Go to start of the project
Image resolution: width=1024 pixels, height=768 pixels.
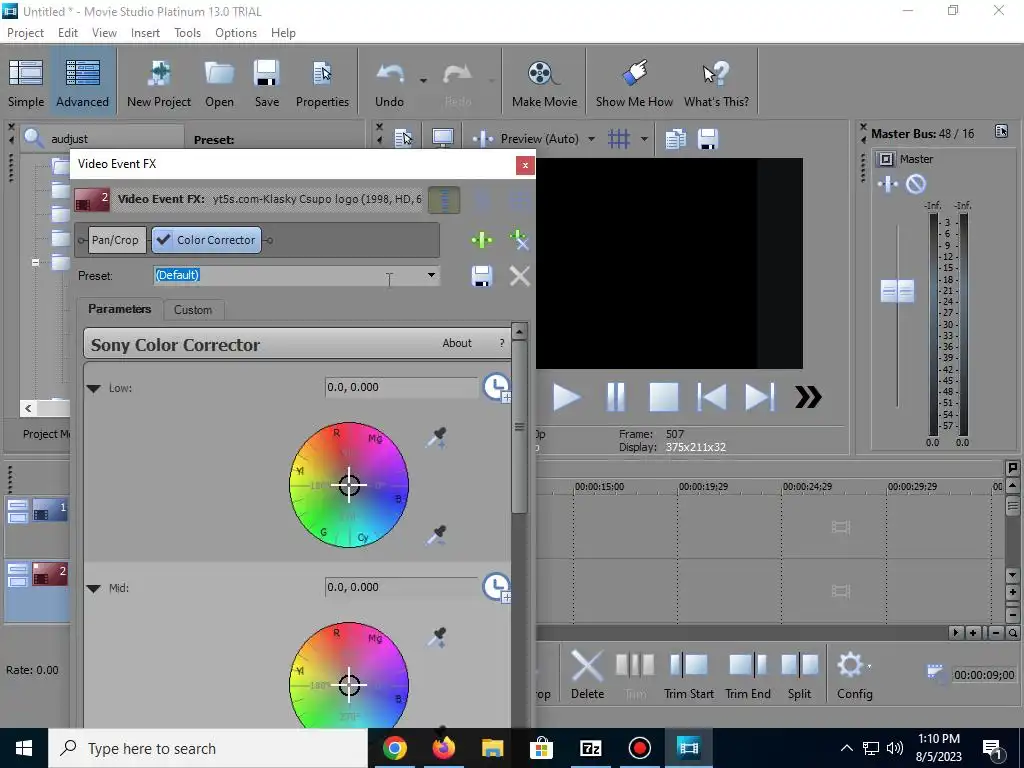coord(712,397)
